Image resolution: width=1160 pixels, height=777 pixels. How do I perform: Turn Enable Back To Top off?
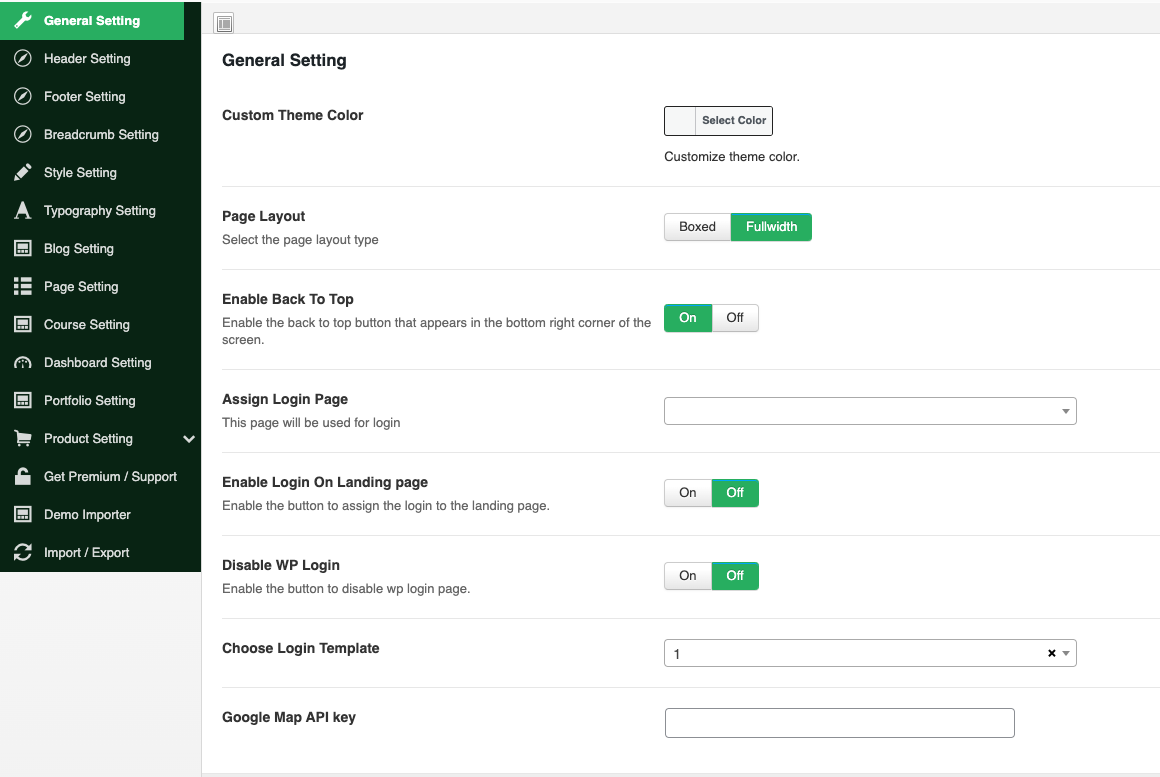pyautogui.click(x=735, y=318)
